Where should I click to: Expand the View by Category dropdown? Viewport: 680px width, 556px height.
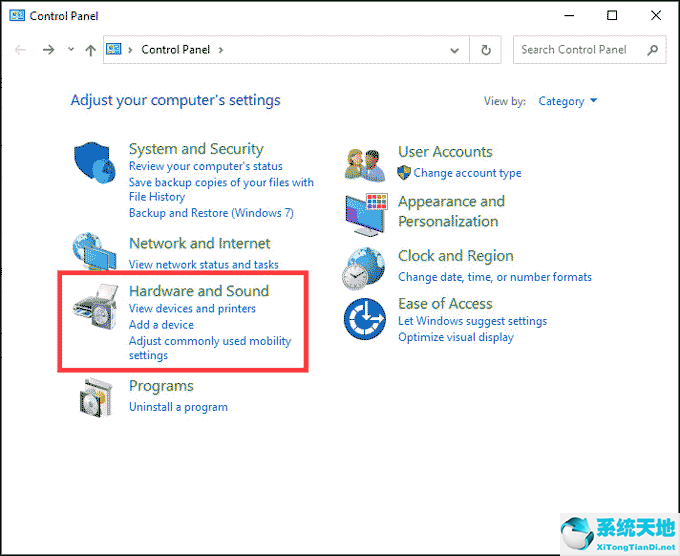567,101
